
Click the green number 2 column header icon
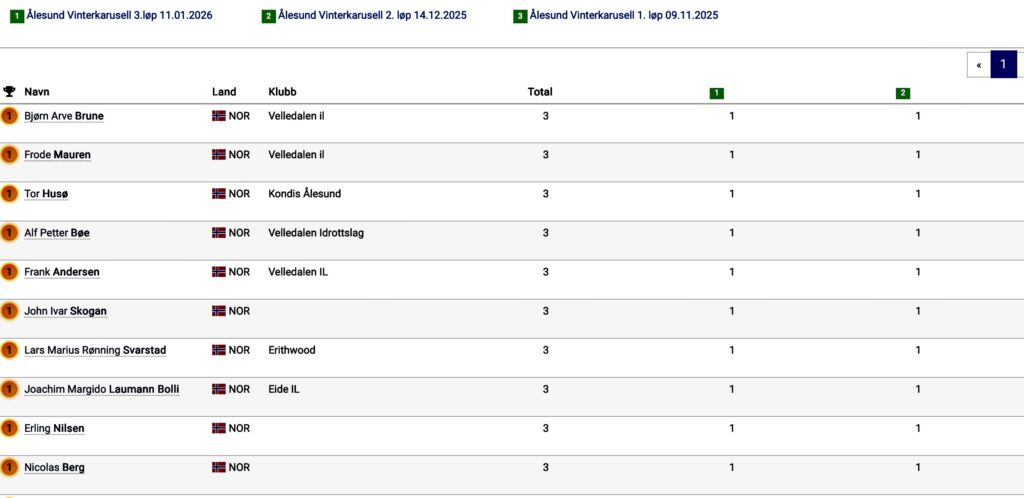pyautogui.click(x=903, y=93)
